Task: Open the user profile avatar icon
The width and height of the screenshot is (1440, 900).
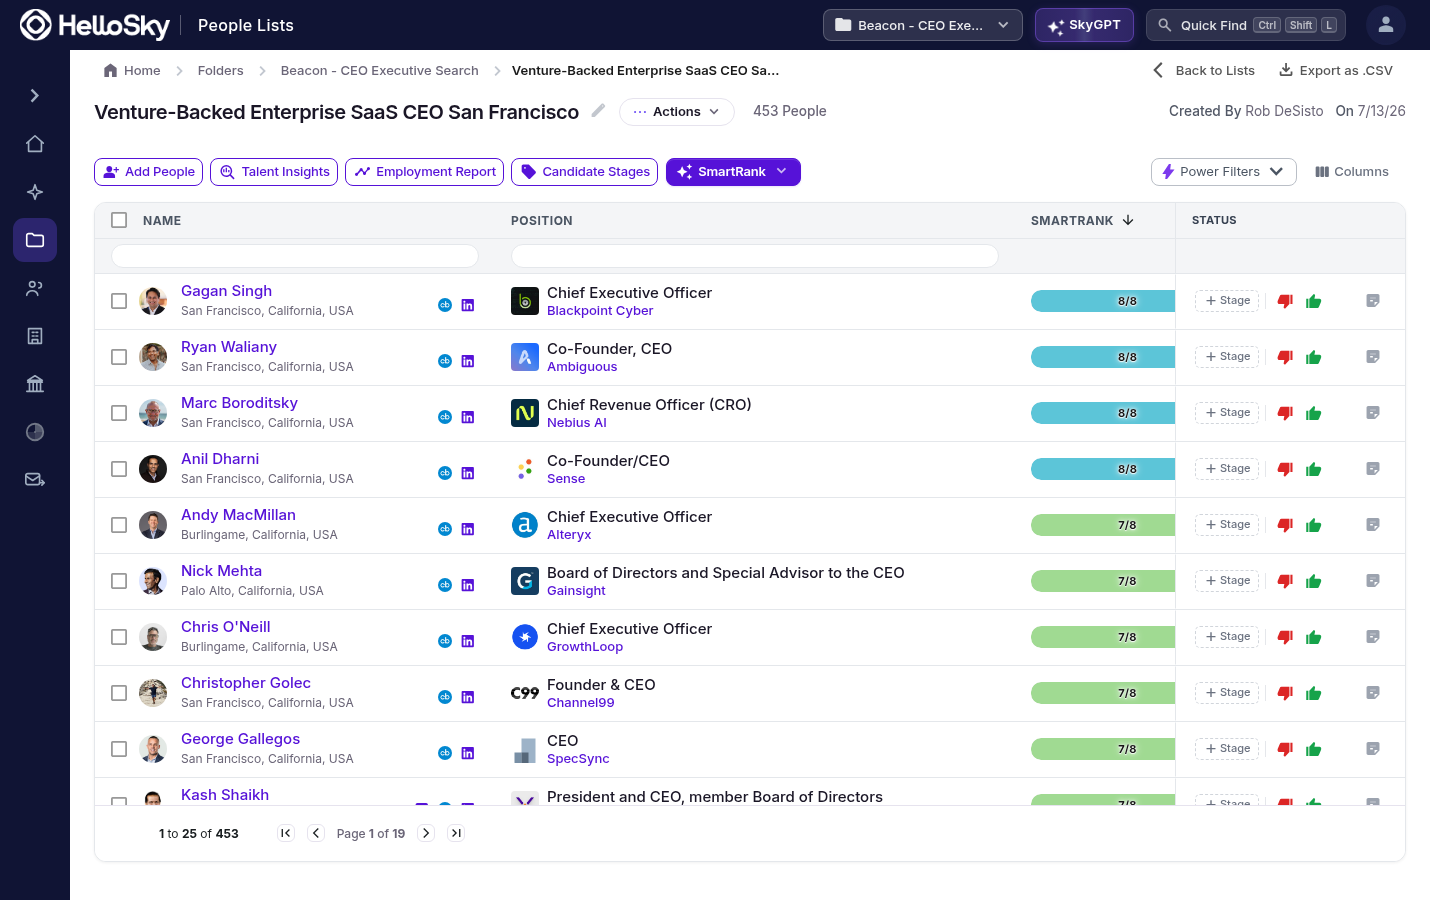Action: pos(1386,25)
